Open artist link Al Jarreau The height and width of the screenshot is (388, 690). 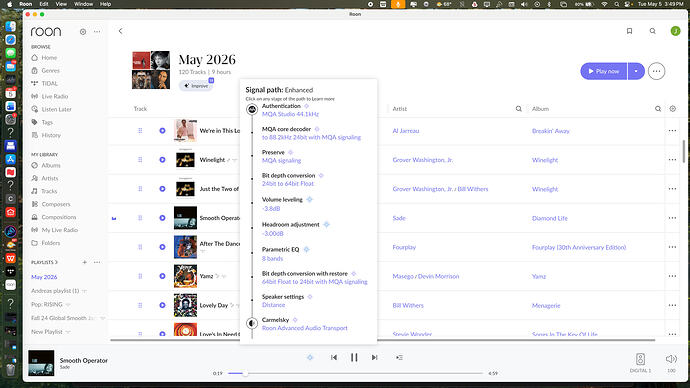(x=406, y=131)
